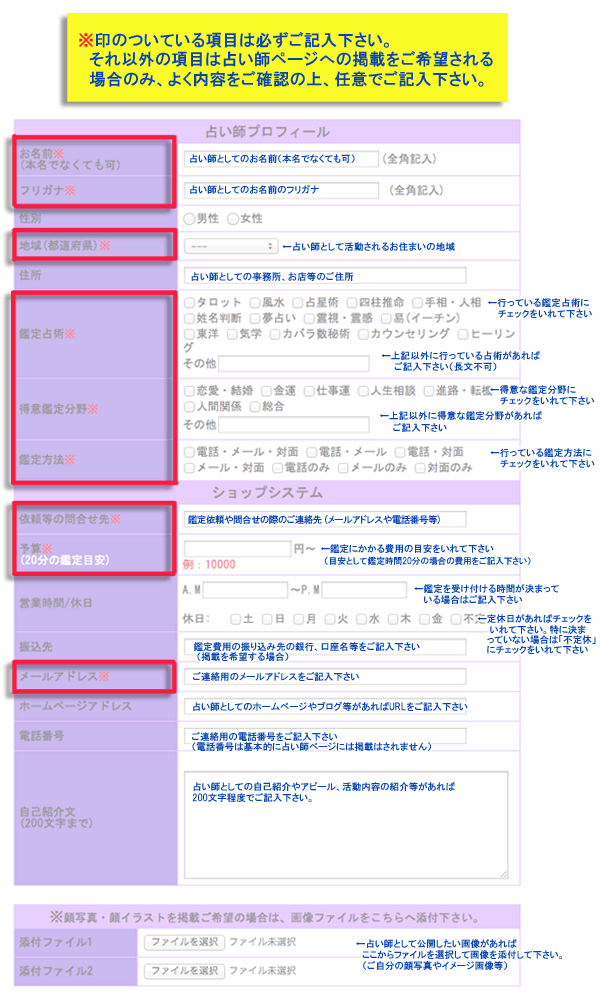This screenshot has height=1000, width=600.
Task: Check the 恋愛・結婚 checkbox
Action: pyautogui.click(x=190, y=391)
